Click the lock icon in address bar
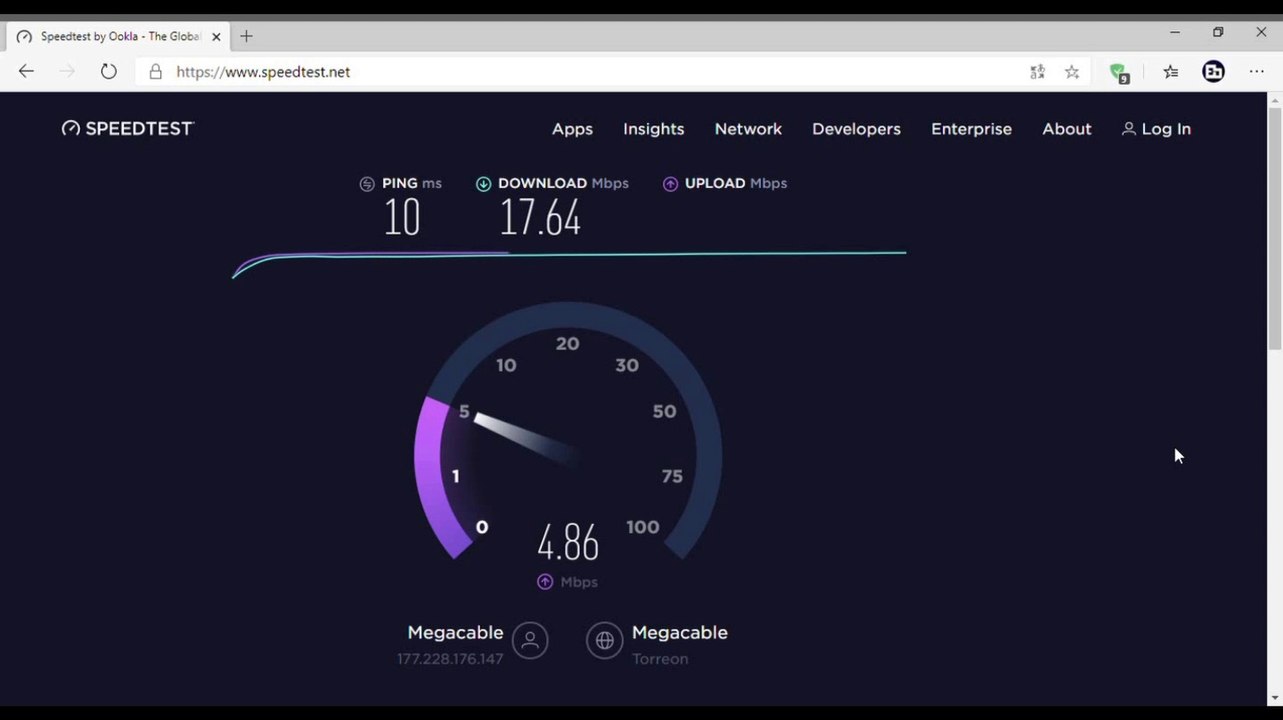 (155, 72)
